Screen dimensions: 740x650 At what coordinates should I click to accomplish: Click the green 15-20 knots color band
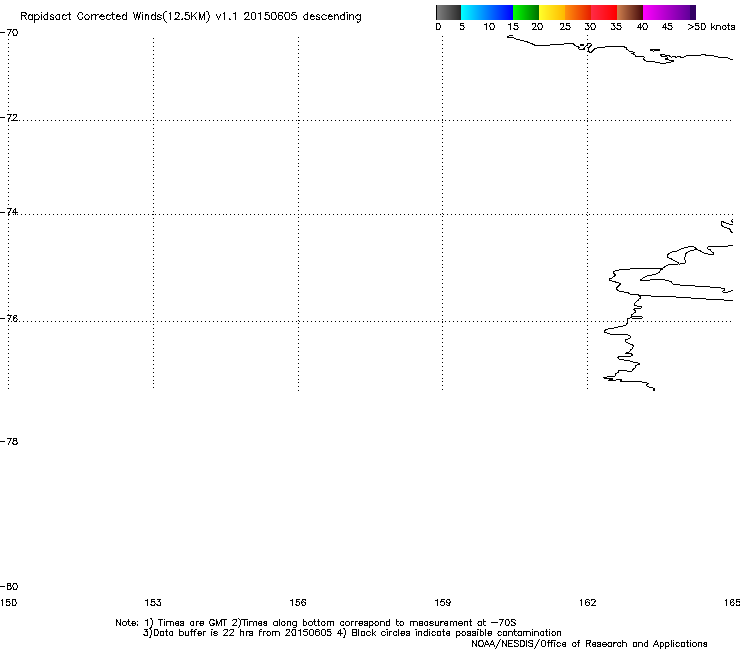[526, 12]
